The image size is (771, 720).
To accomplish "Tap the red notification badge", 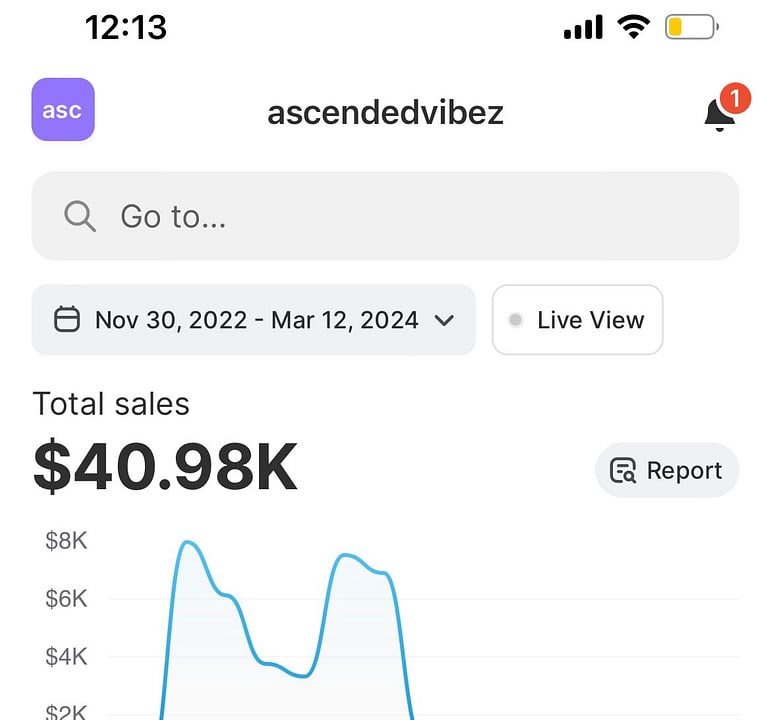I will pyautogui.click(x=735, y=98).
